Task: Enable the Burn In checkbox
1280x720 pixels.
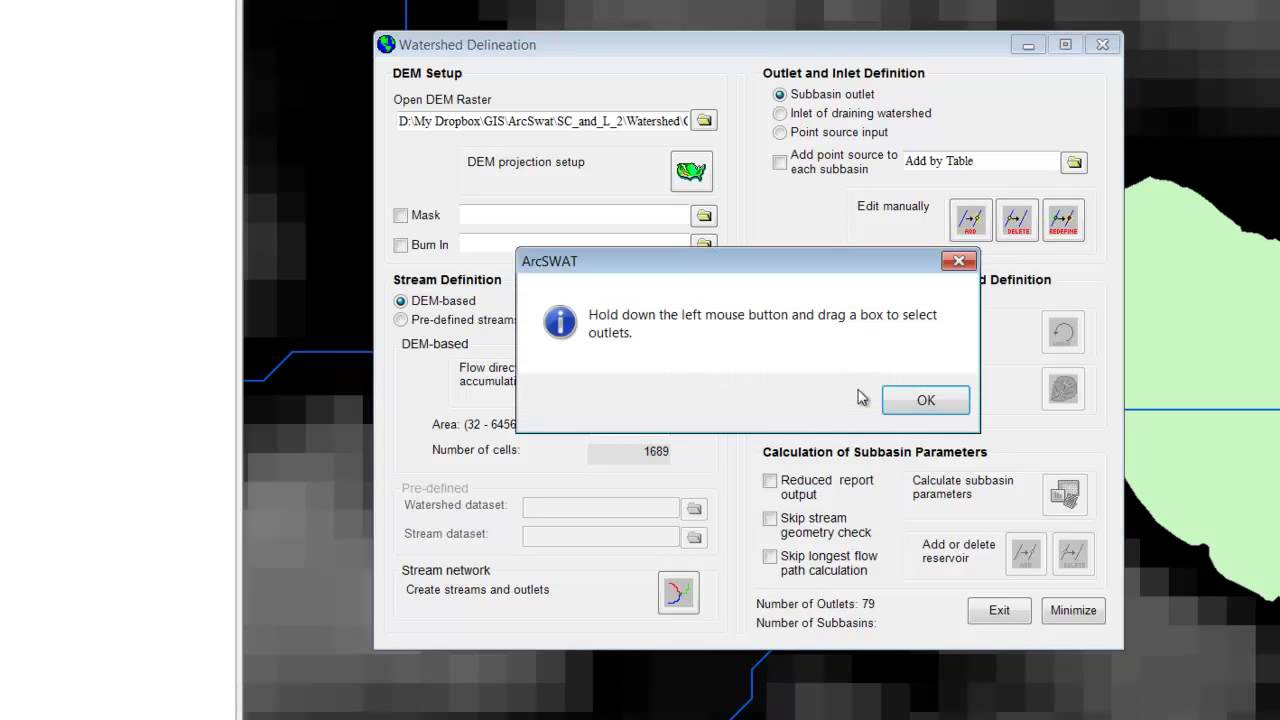Action: tap(401, 245)
